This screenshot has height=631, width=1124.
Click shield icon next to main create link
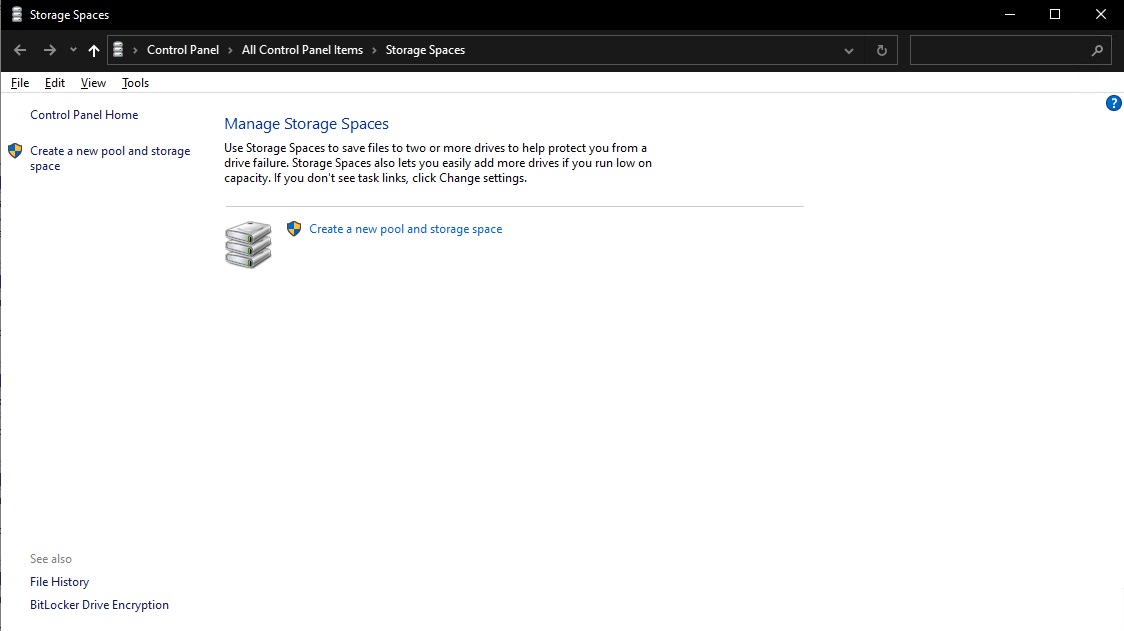pyautogui.click(x=294, y=229)
